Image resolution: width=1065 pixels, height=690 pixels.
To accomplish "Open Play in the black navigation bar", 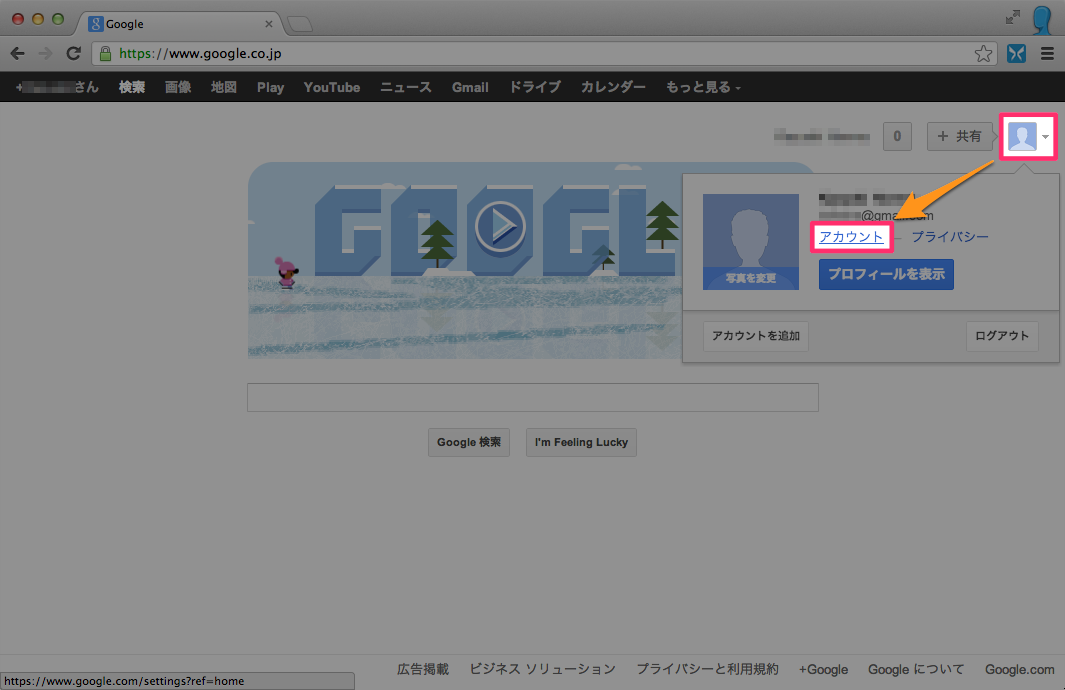I will (x=270, y=88).
